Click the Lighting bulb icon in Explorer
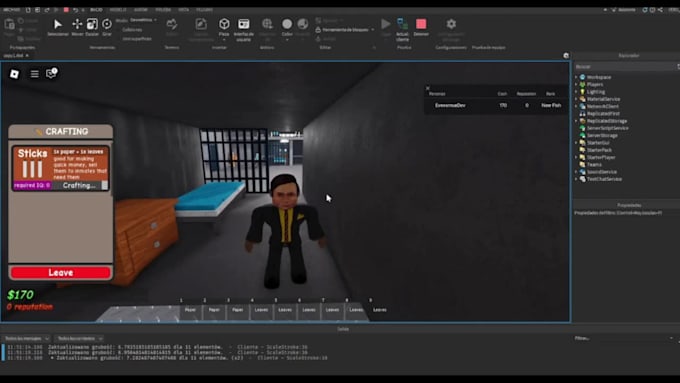The height and width of the screenshot is (383, 680). coord(582,92)
